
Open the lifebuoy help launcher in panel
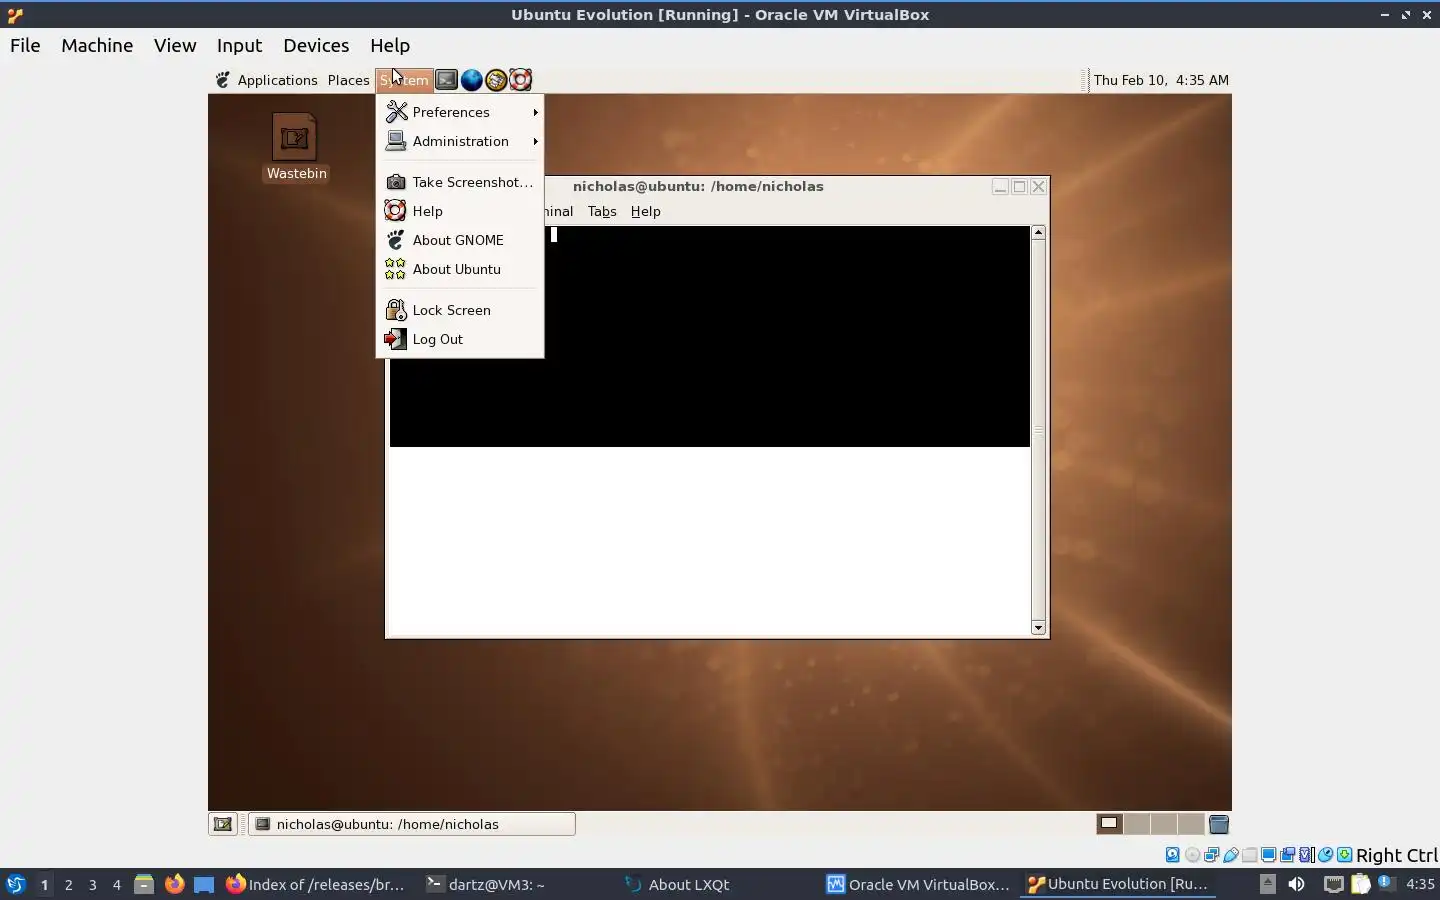point(520,80)
